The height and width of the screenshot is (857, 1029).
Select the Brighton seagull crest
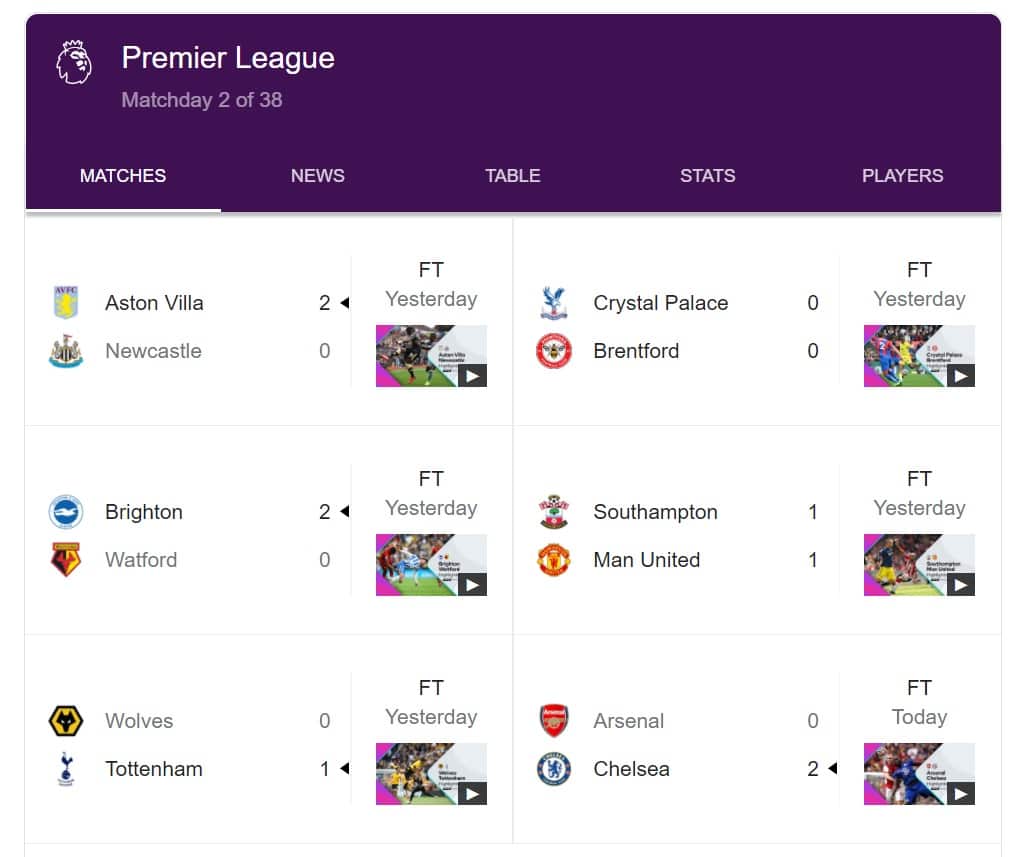tap(66, 511)
